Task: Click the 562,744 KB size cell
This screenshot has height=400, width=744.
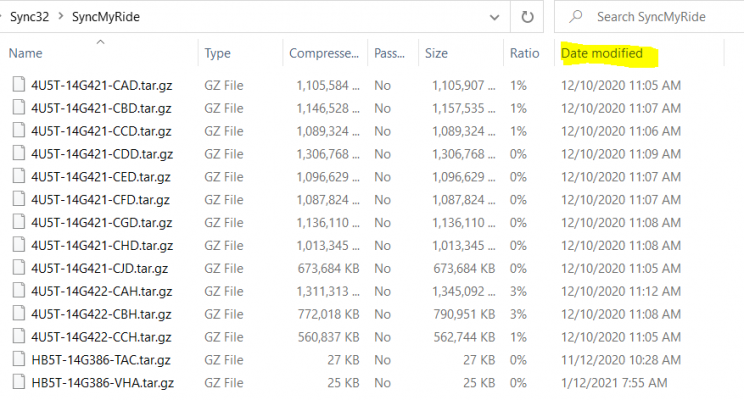Action: pos(464,337)
